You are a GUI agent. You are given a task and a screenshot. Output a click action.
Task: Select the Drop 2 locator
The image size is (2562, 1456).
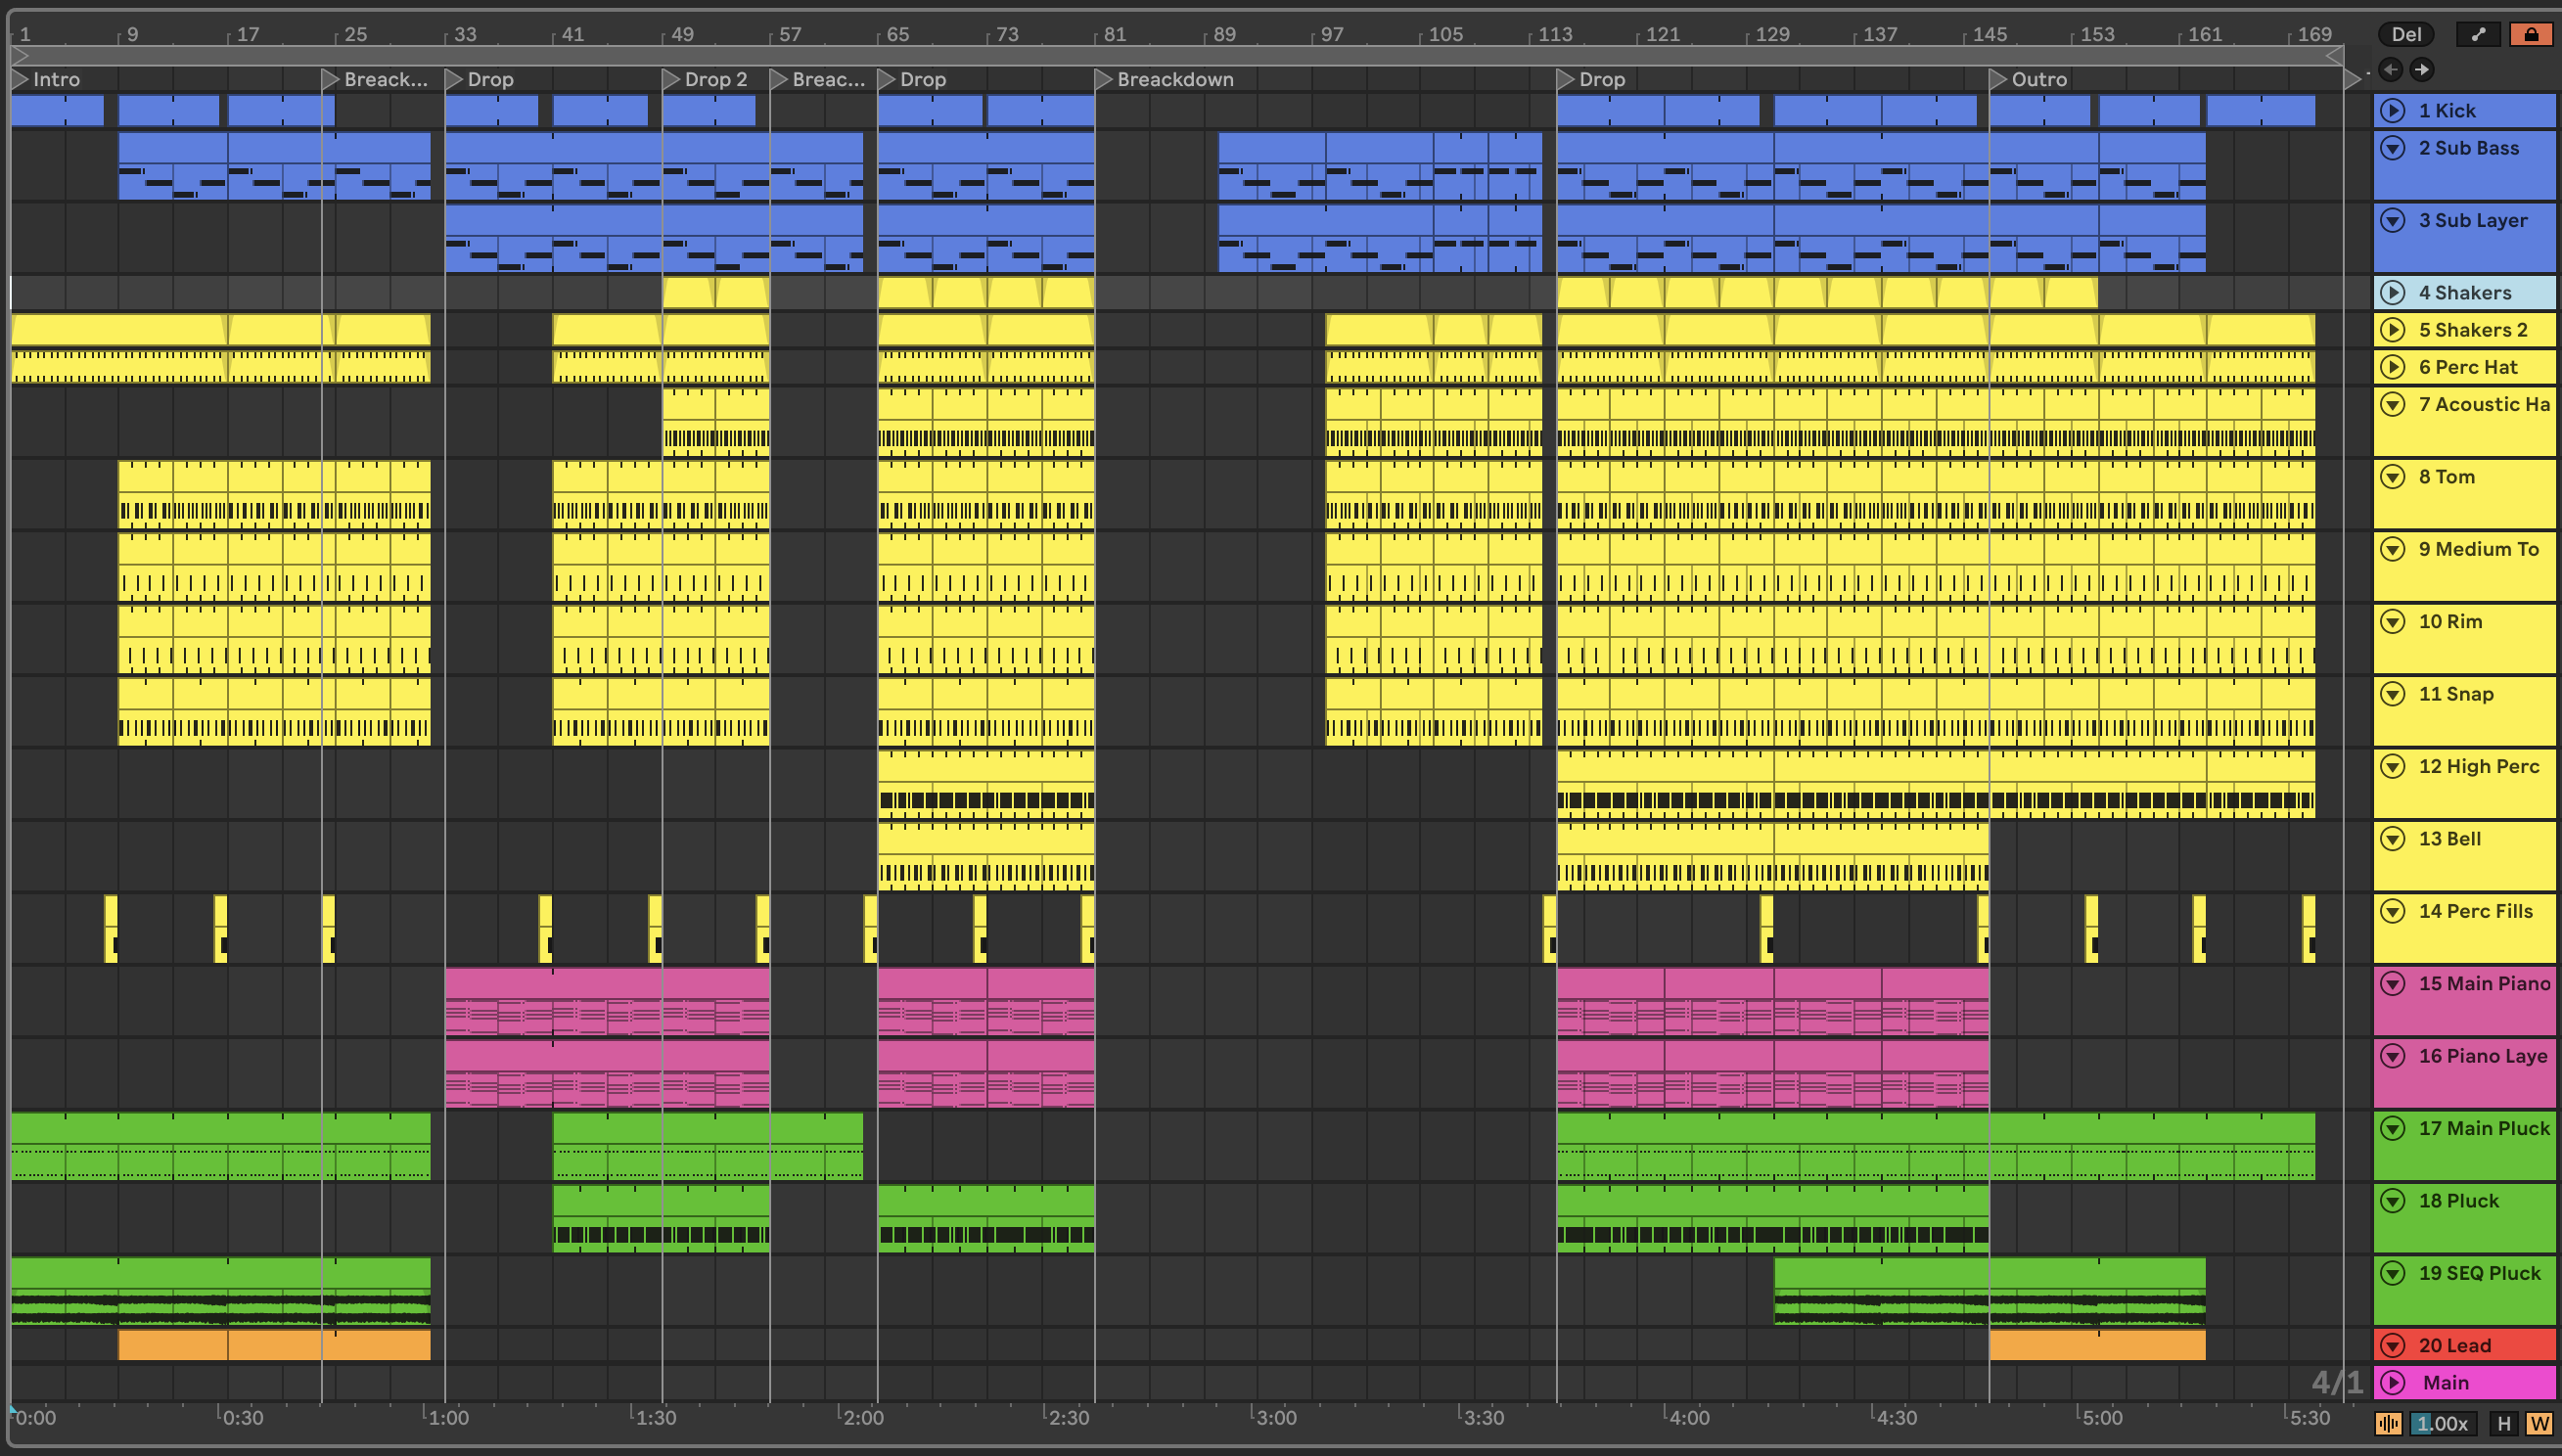tap(706, 79)
